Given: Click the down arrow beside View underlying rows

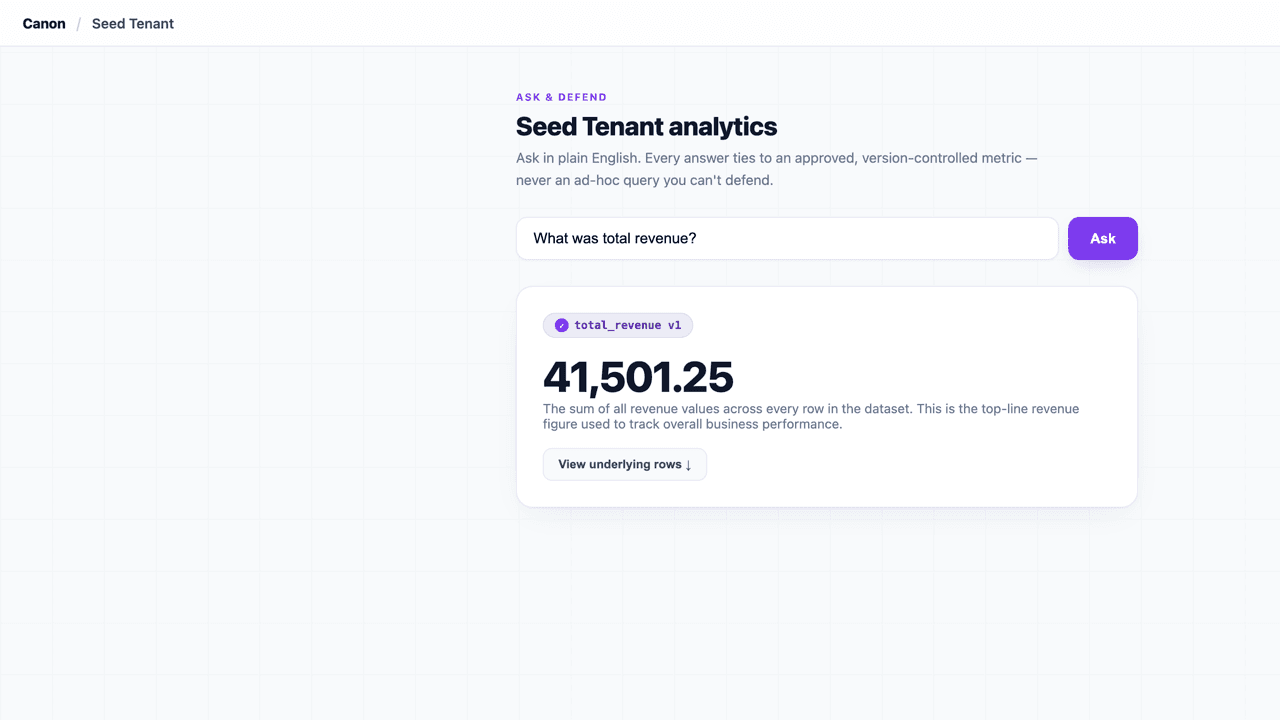Looking at the screenshot, I should (688, 465).
